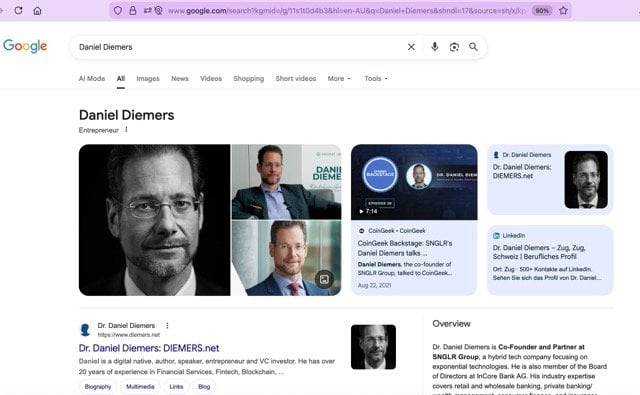Go to the browser home page icon
Image resolution: width=640 pixels, height=395 pixels.
[37, 11]
